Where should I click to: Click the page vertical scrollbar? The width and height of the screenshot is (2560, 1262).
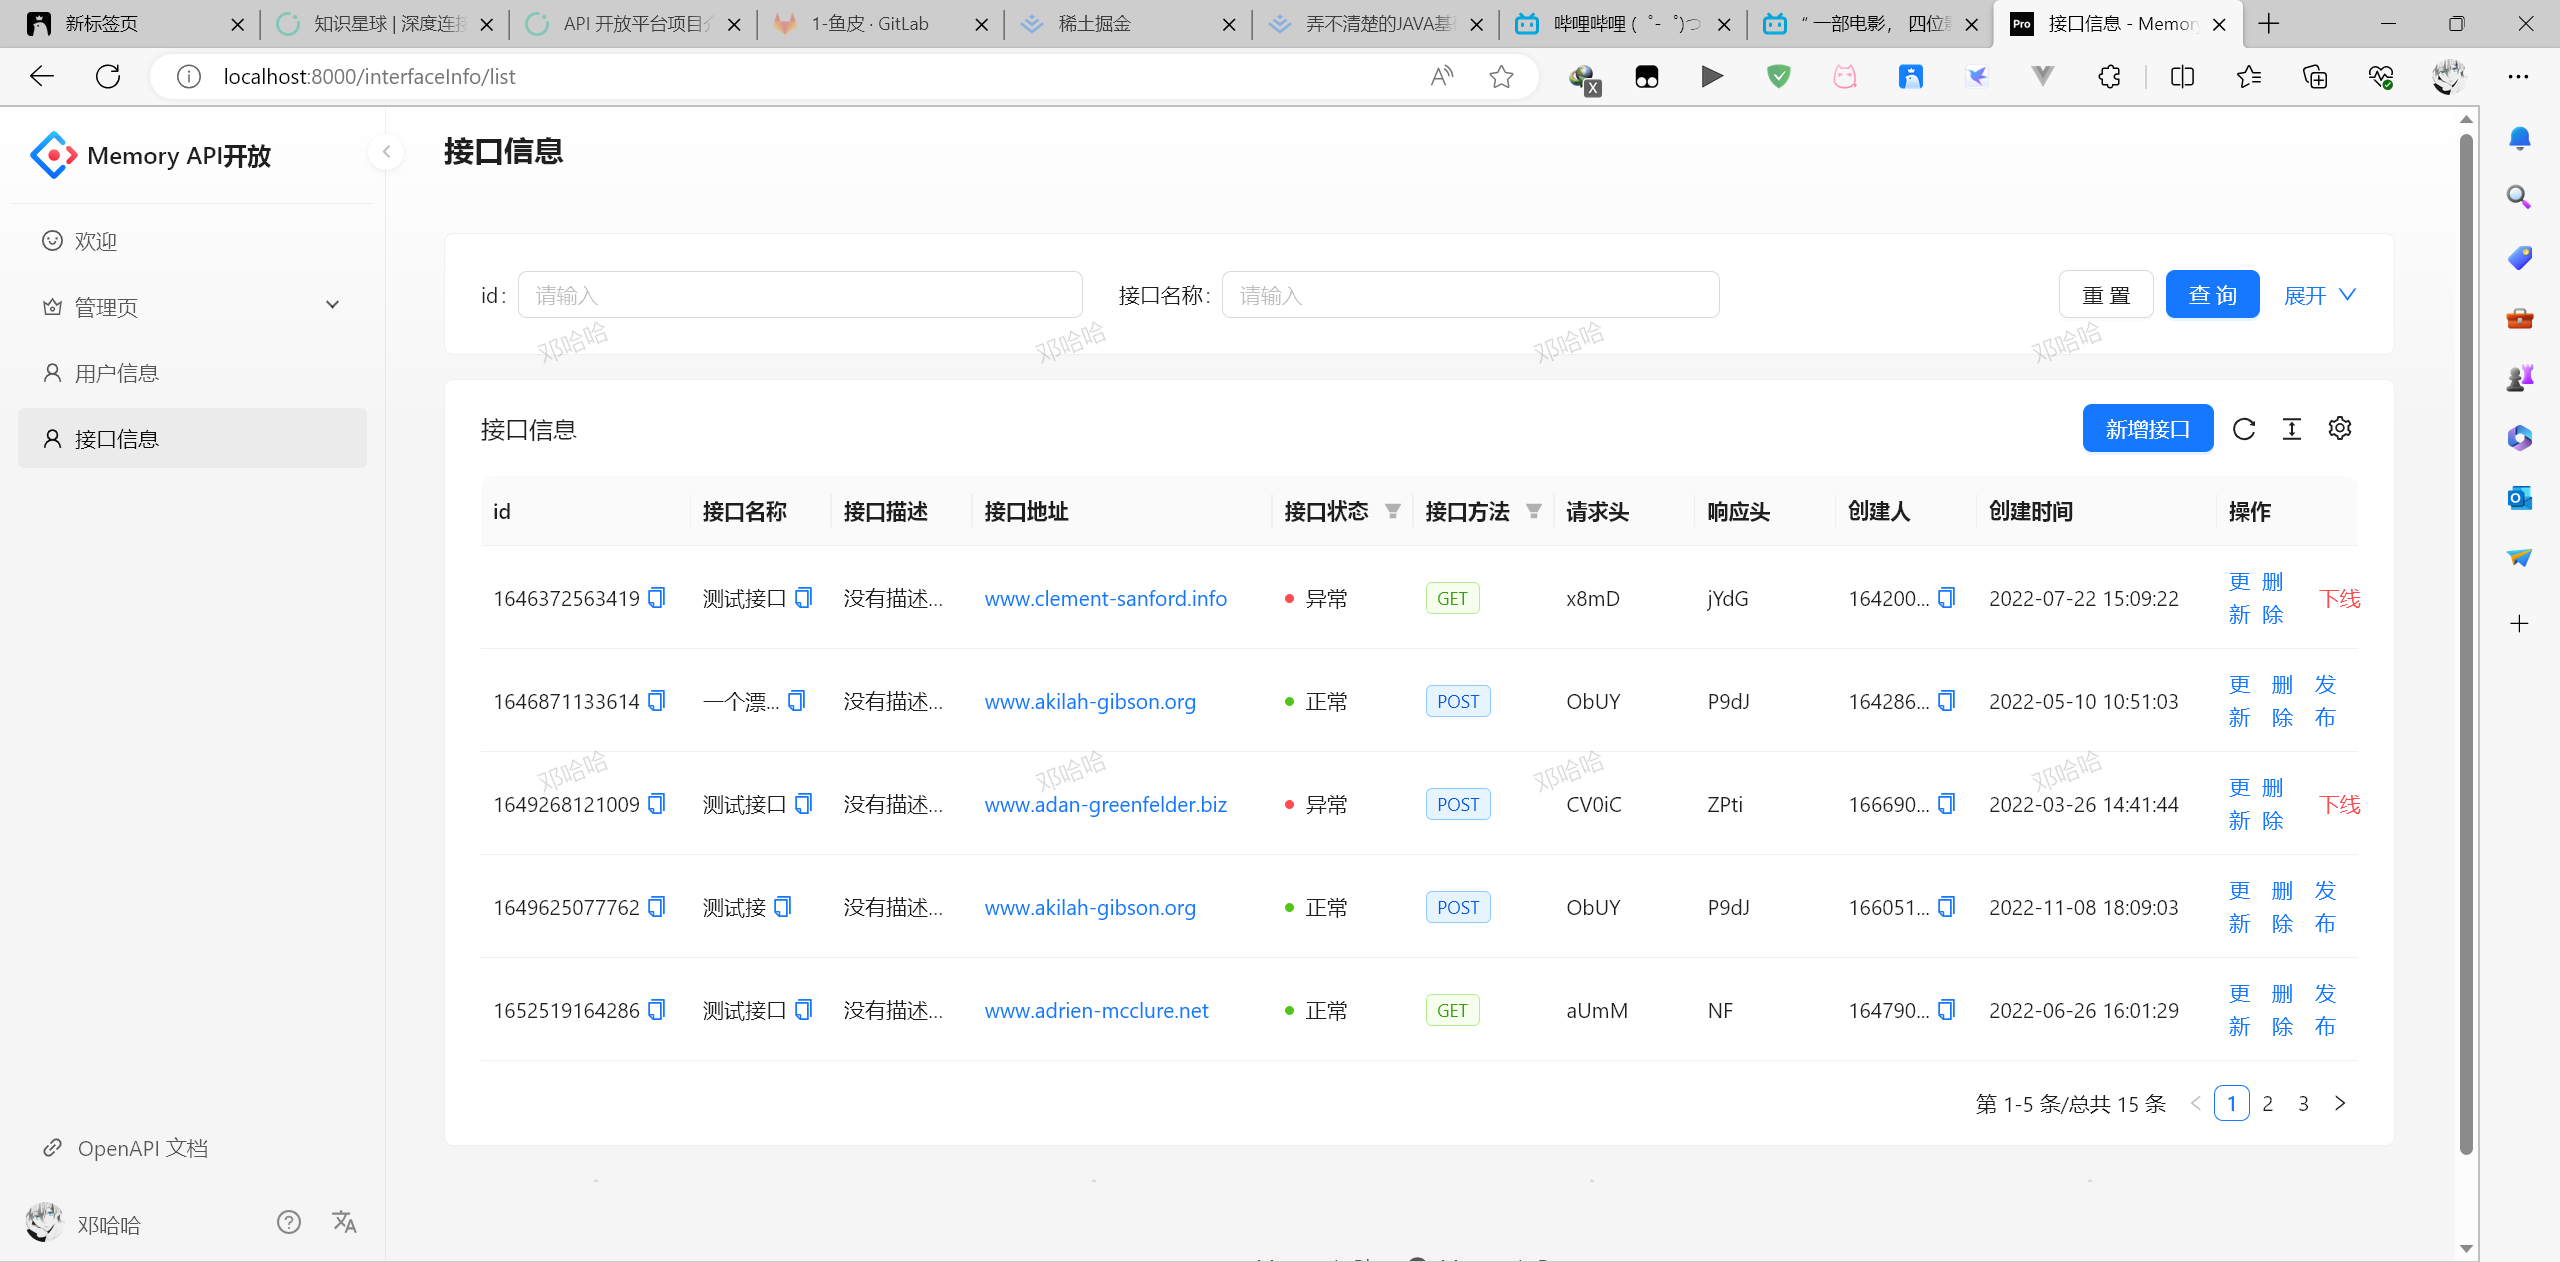pos(2466,644)
